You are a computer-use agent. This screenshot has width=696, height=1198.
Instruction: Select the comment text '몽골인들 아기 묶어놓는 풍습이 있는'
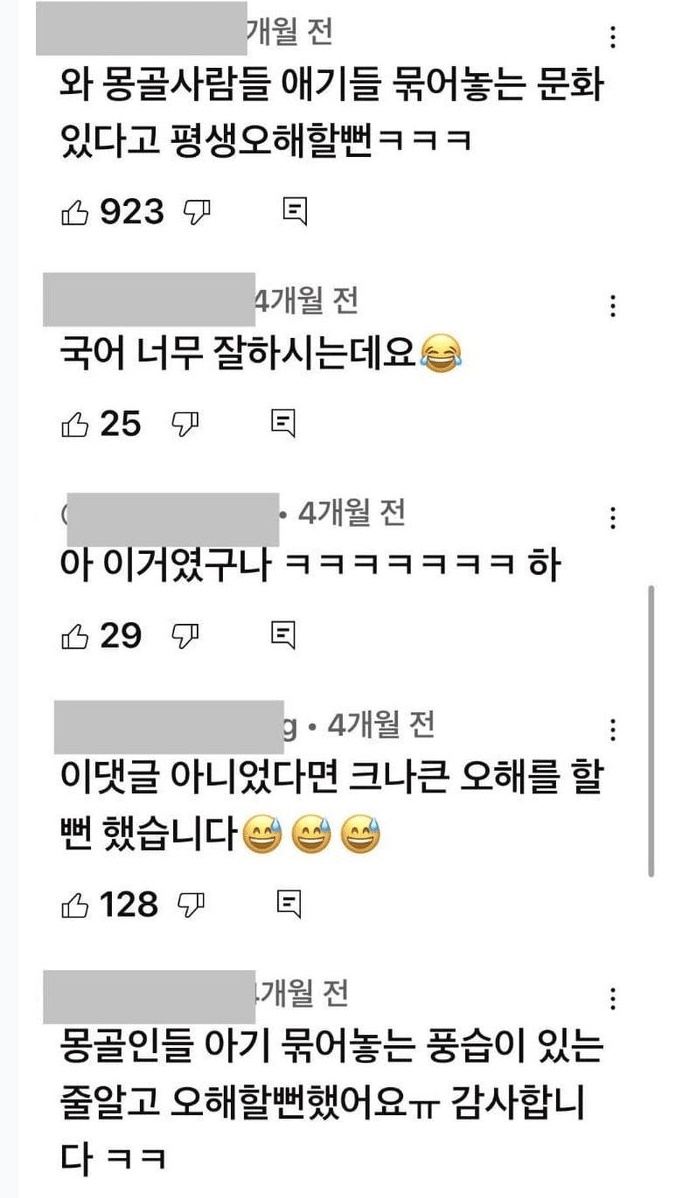point(331,1048)
